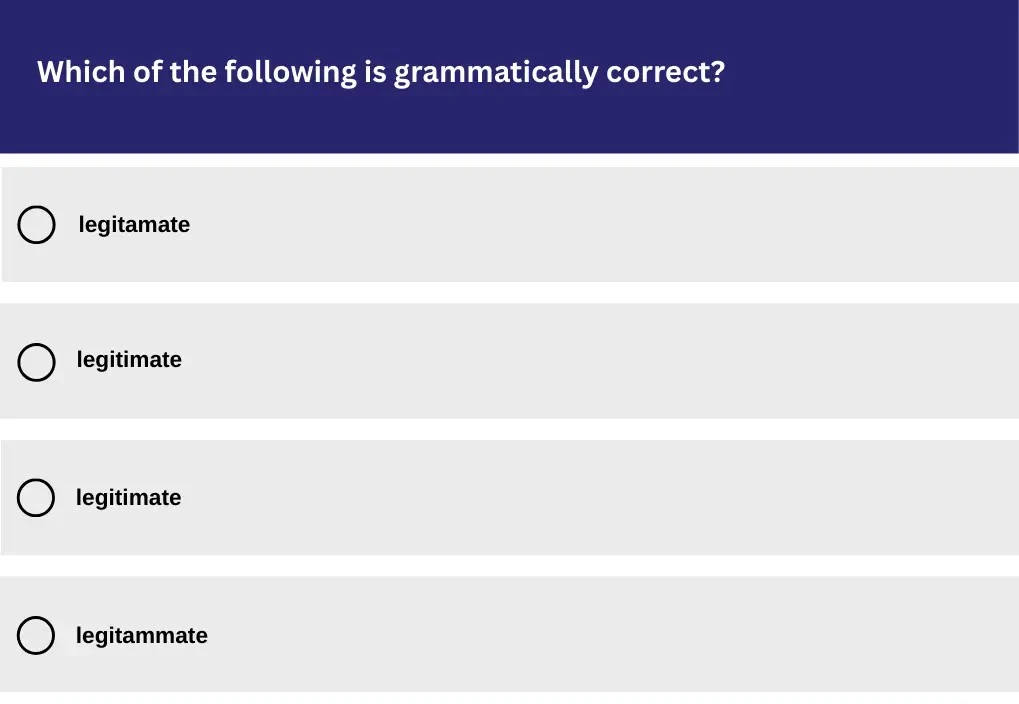1019x704 pixels.
Task: Select the radio button for 'legitamate'
Action: click(36, 225)
